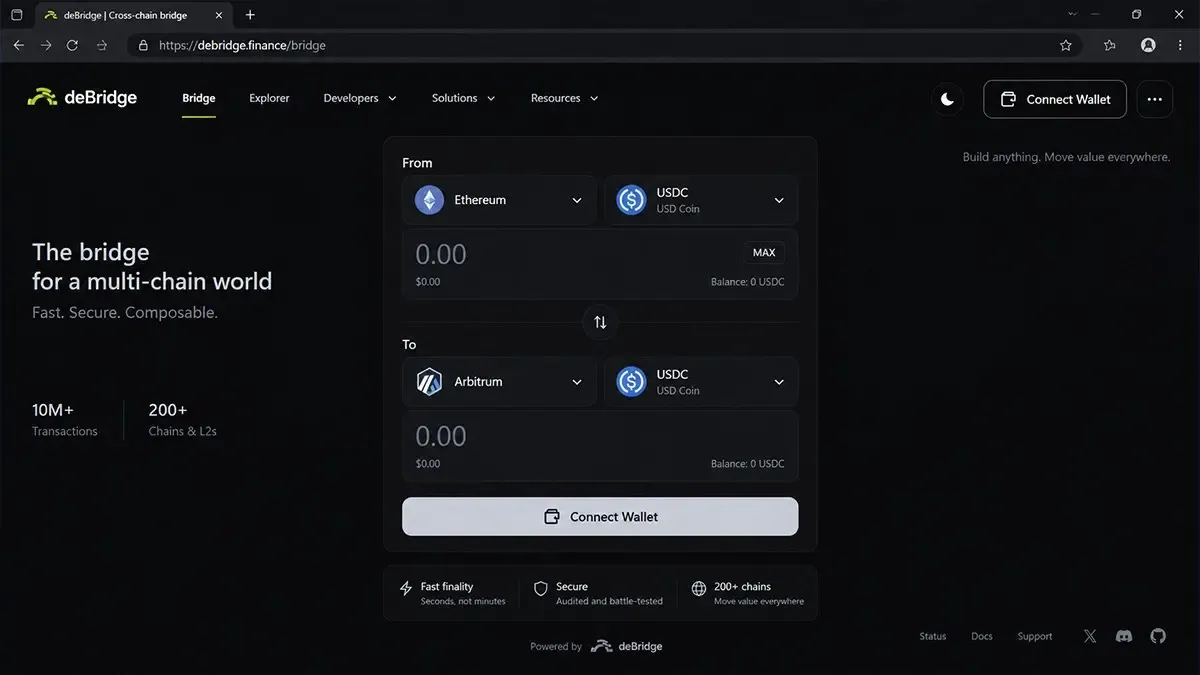Screen dimensions: 1200x675
Task: Open the Discord social link
Action: pyautogui.click(x=1124, y=636)
